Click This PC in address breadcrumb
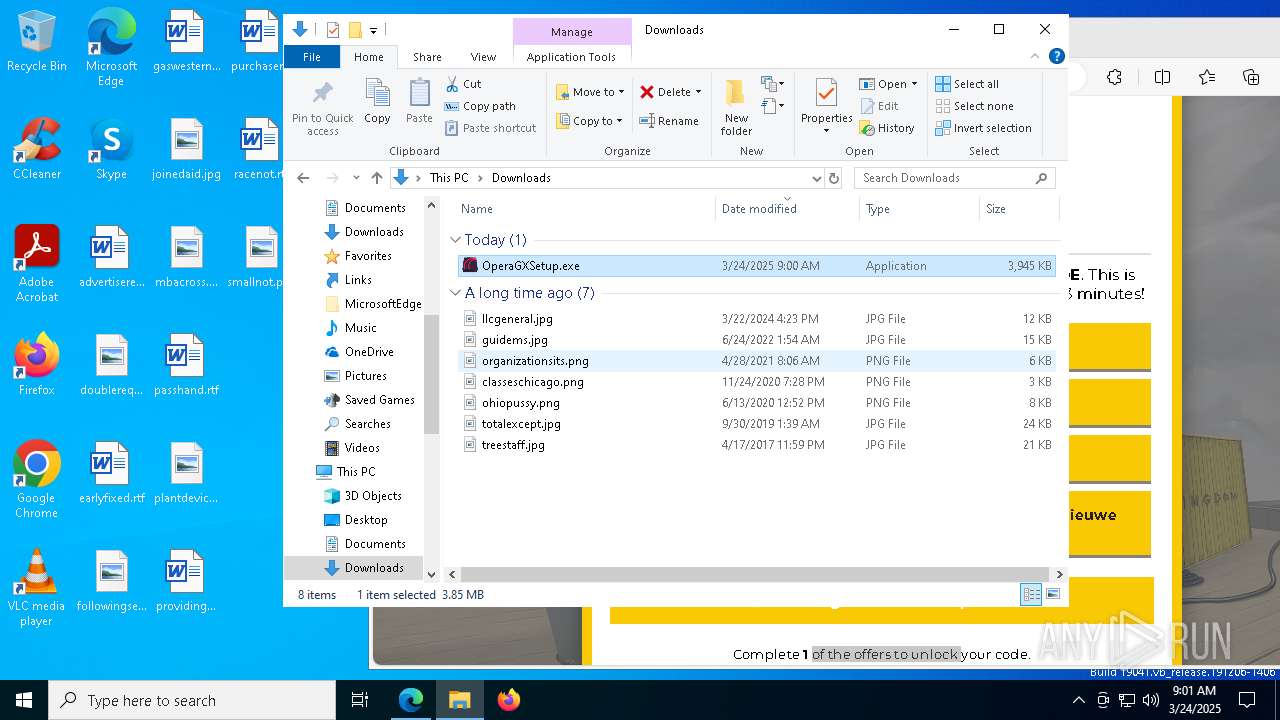 pos(449,178)
